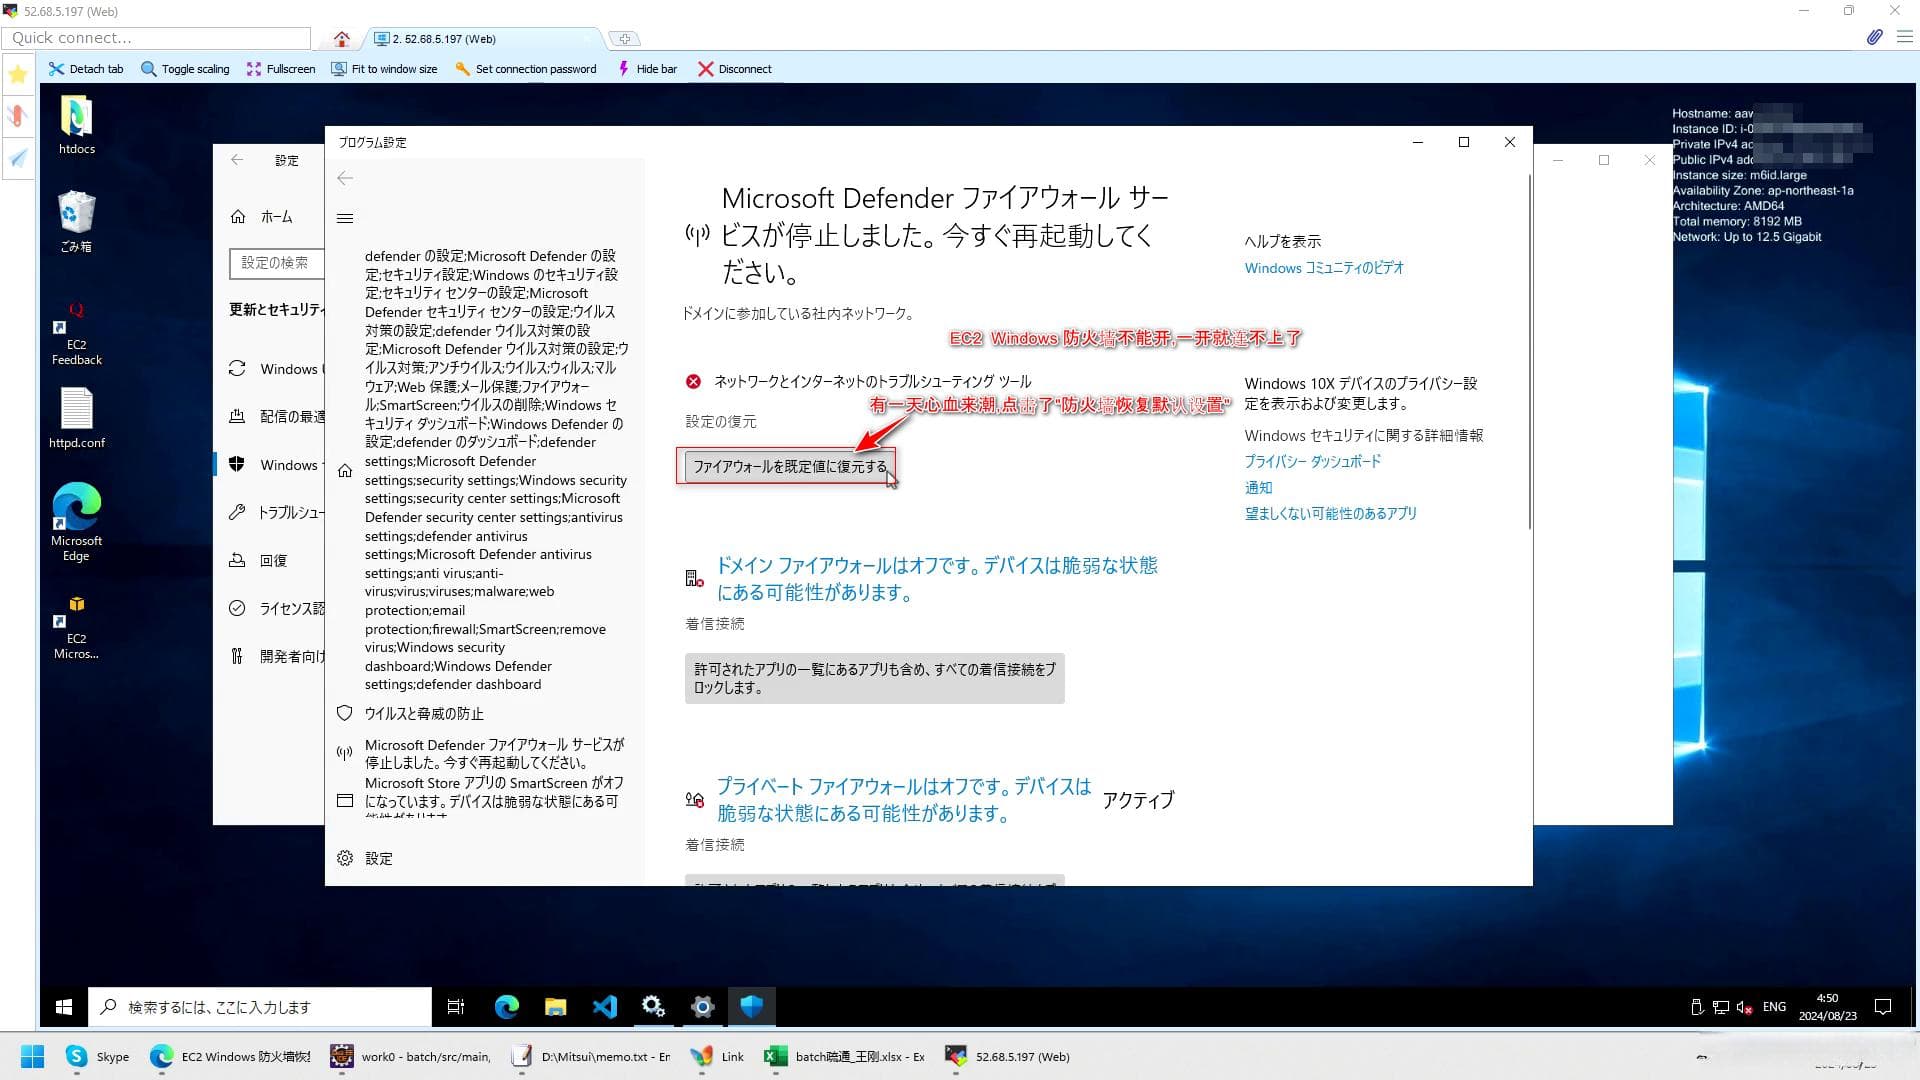Open the 通知 link
This screenshot has height=1080, width=1920.
click(x=1258, y=487)
